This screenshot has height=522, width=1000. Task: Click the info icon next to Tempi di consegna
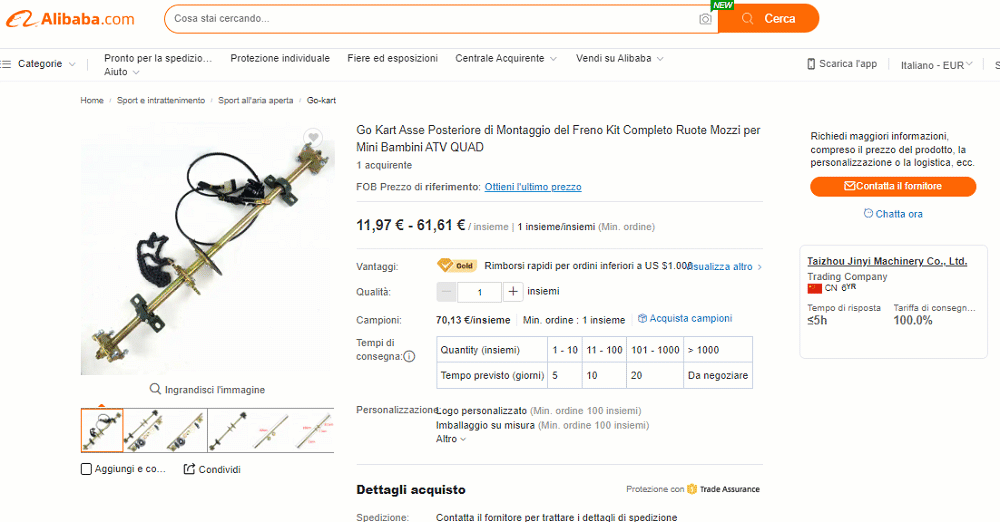click(x=409, y=357)
